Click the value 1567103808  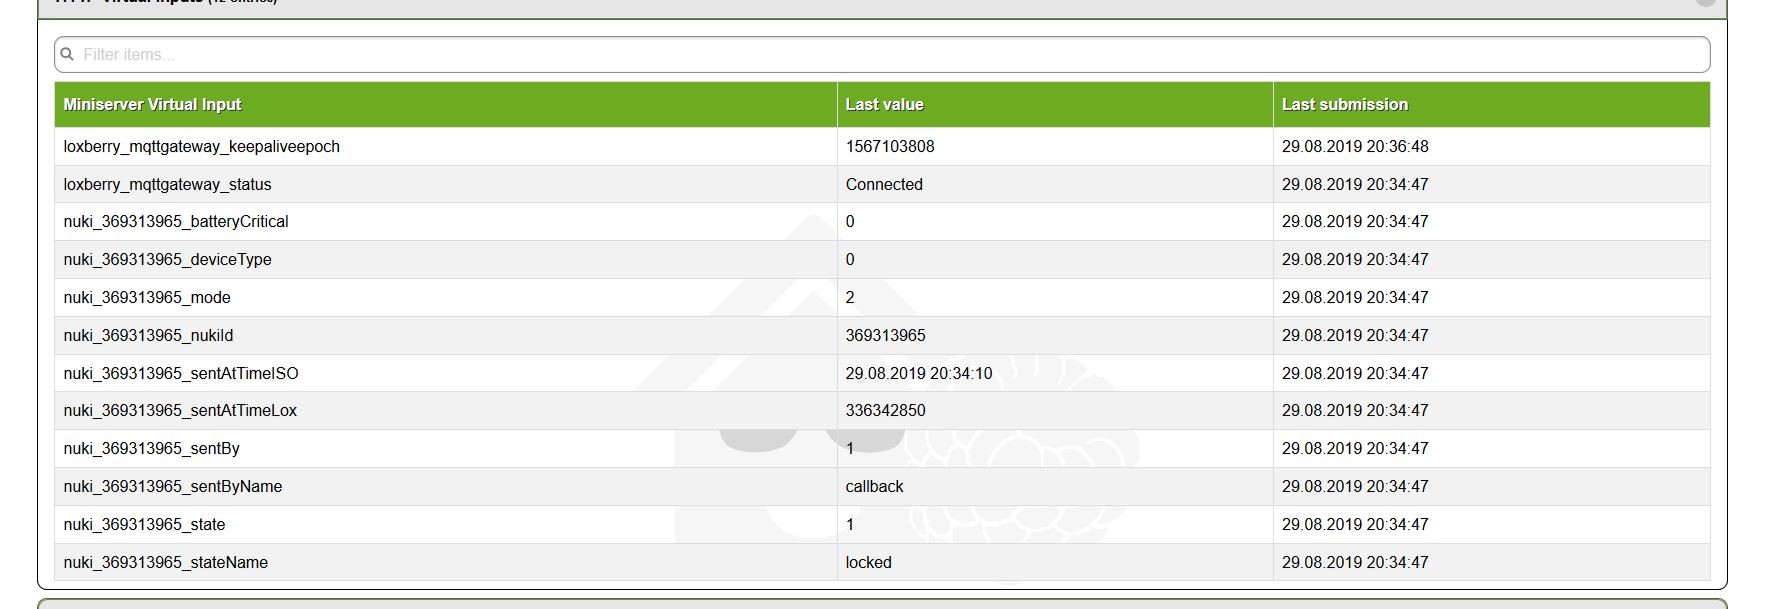click(x=890, y=146)
